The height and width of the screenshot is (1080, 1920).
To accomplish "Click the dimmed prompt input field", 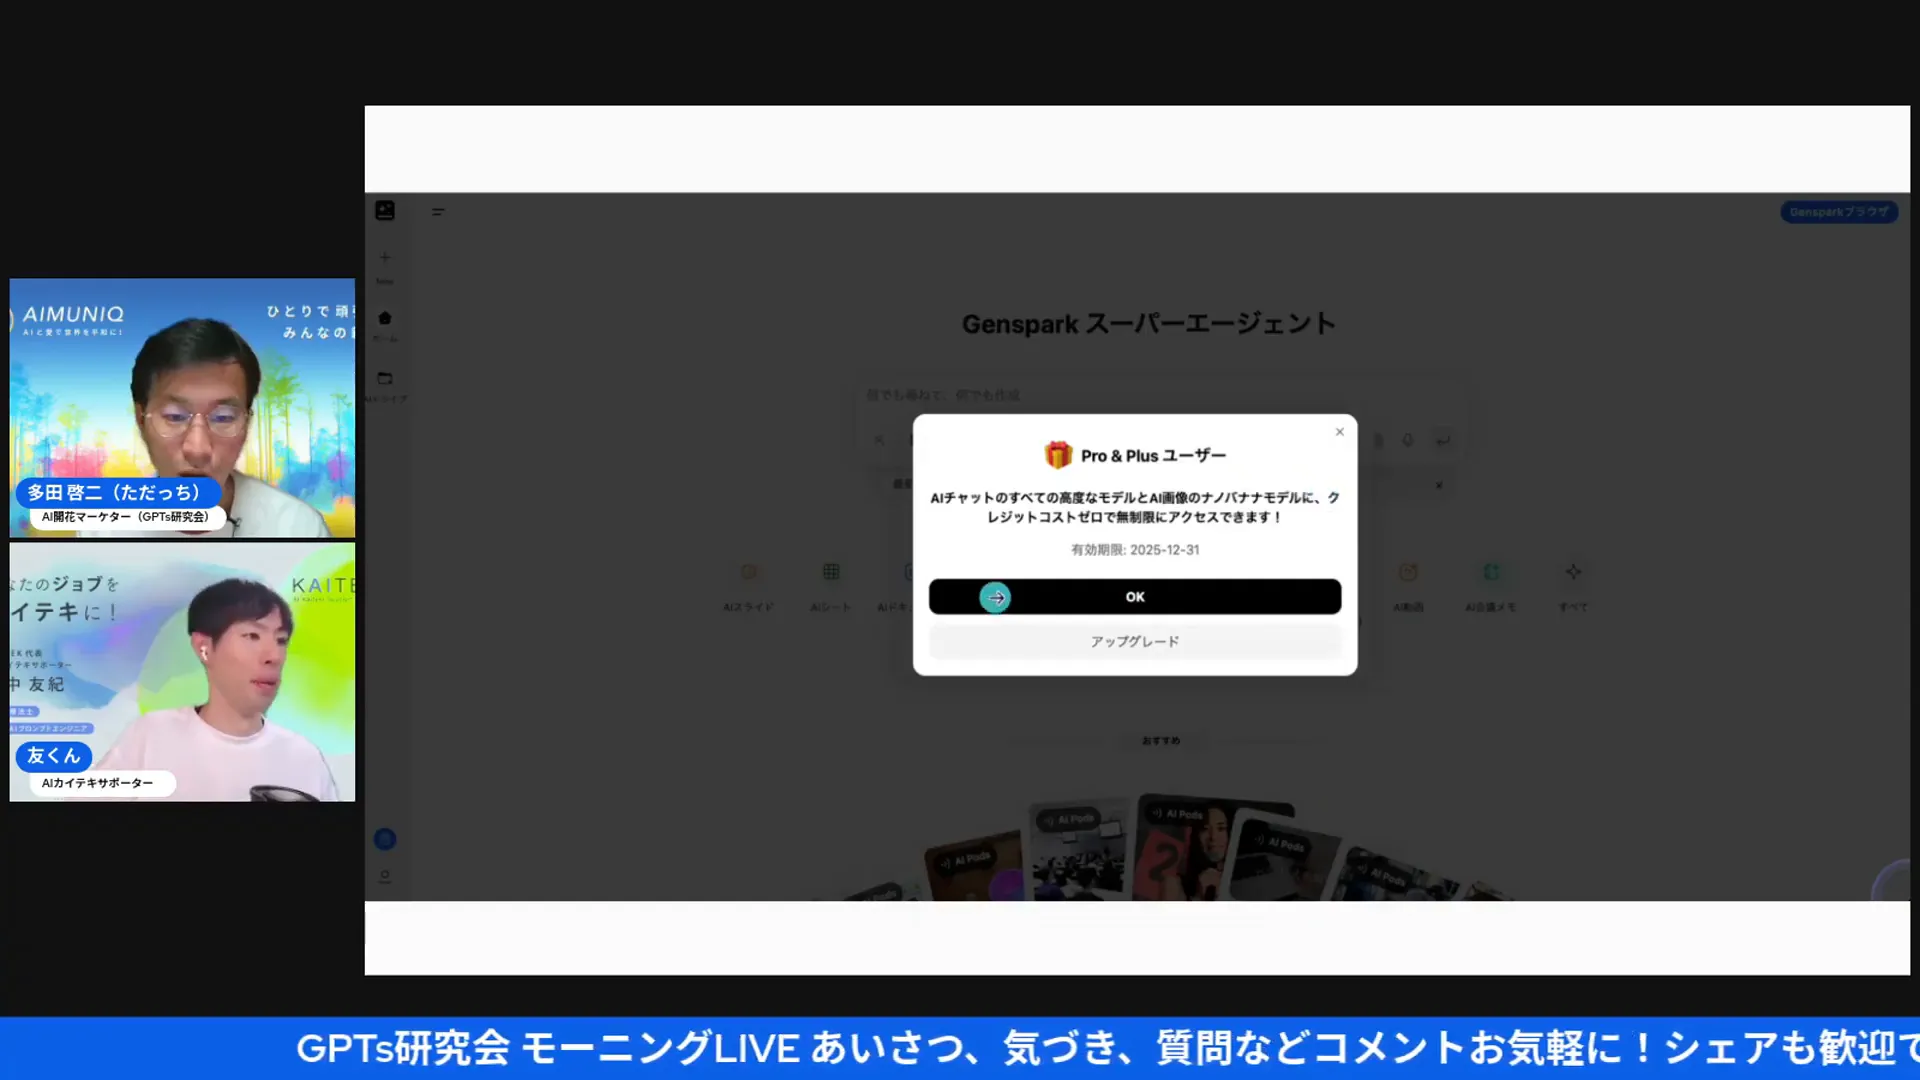I will click(1160, 396).
